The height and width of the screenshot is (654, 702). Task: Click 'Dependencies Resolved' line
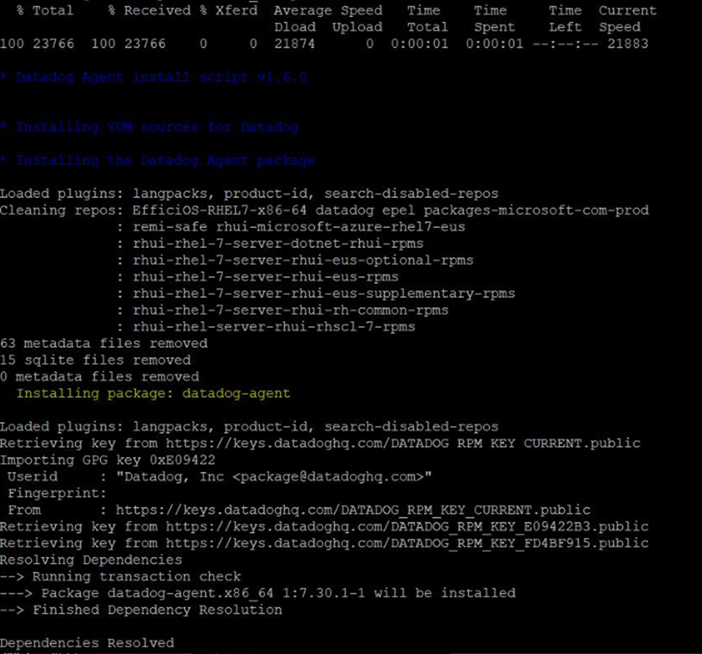87,643
